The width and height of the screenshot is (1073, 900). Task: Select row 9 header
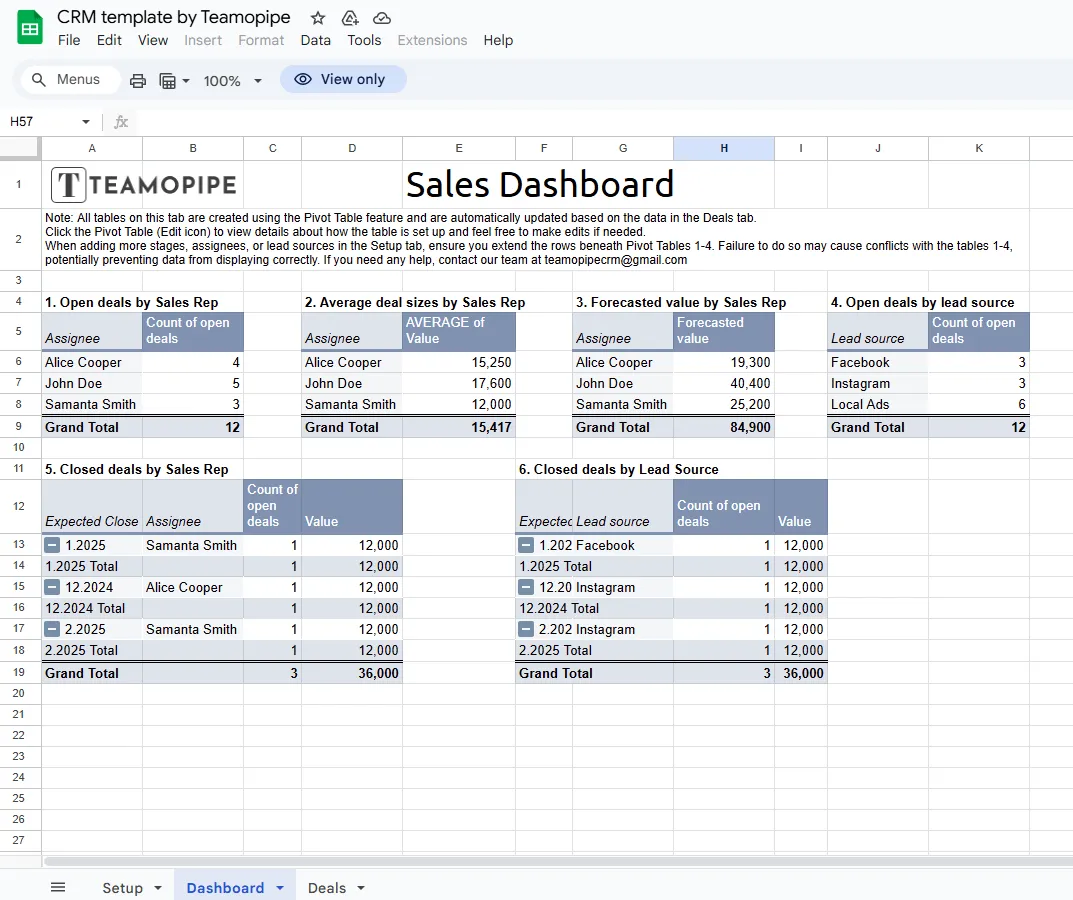pyautogui.click(x=19, y=426)
